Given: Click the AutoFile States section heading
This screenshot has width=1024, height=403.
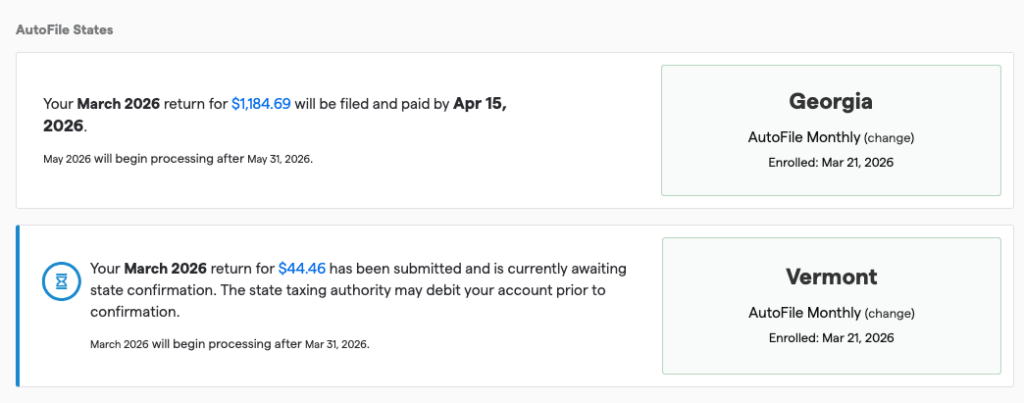Looking at the screenshot, I should point(65,30).
